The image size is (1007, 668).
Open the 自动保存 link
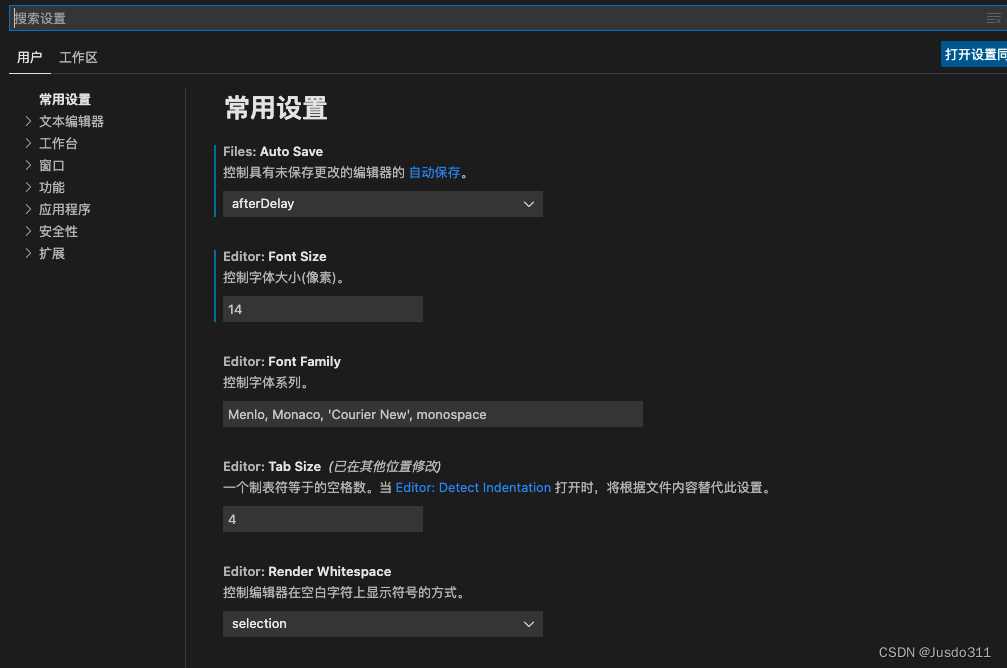point(435,172)
